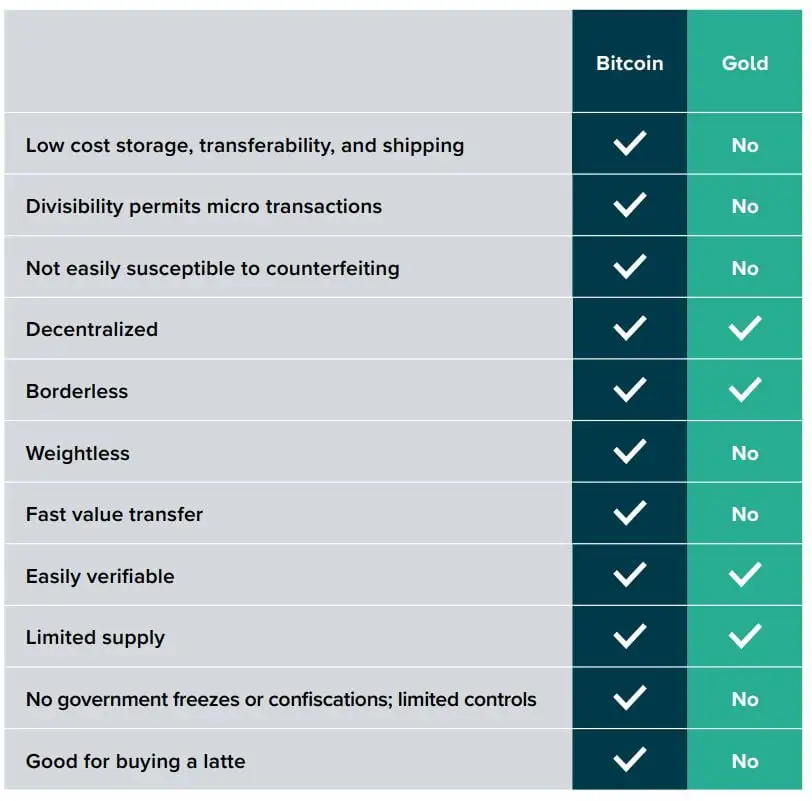Viewport: 812px width, 801px height.
Task: Click Gold checkmark in the Decentralized row
Action: 745,328
